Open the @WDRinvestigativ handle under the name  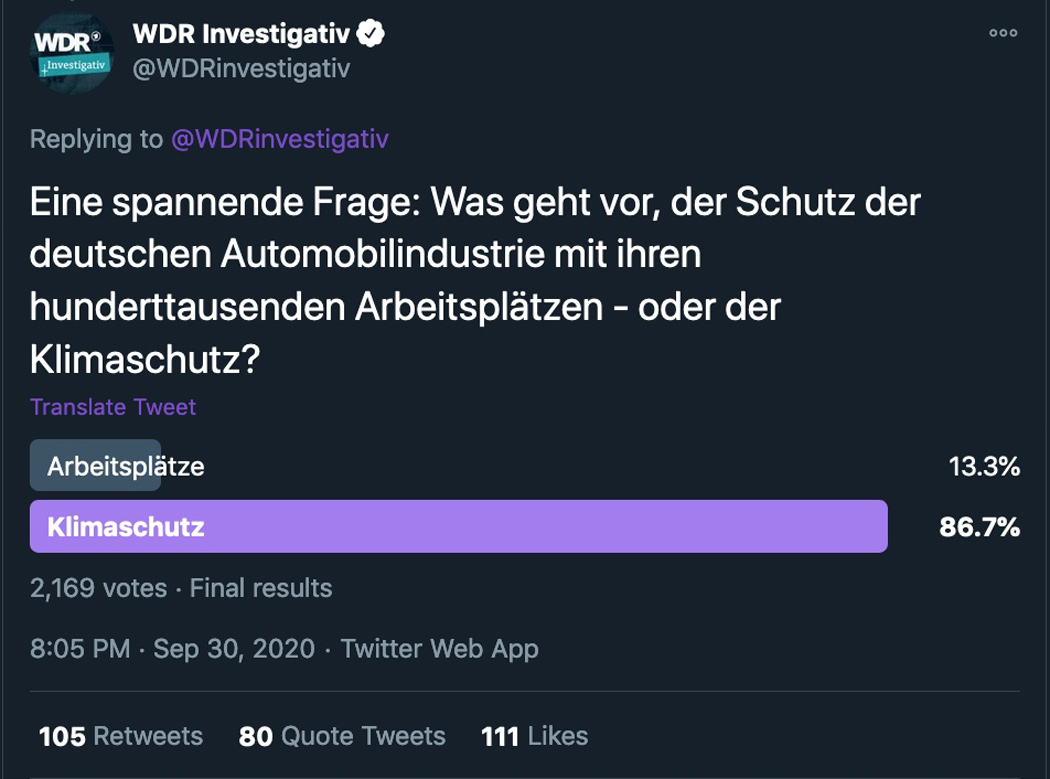pyautogui.click(x=241, y=68)
